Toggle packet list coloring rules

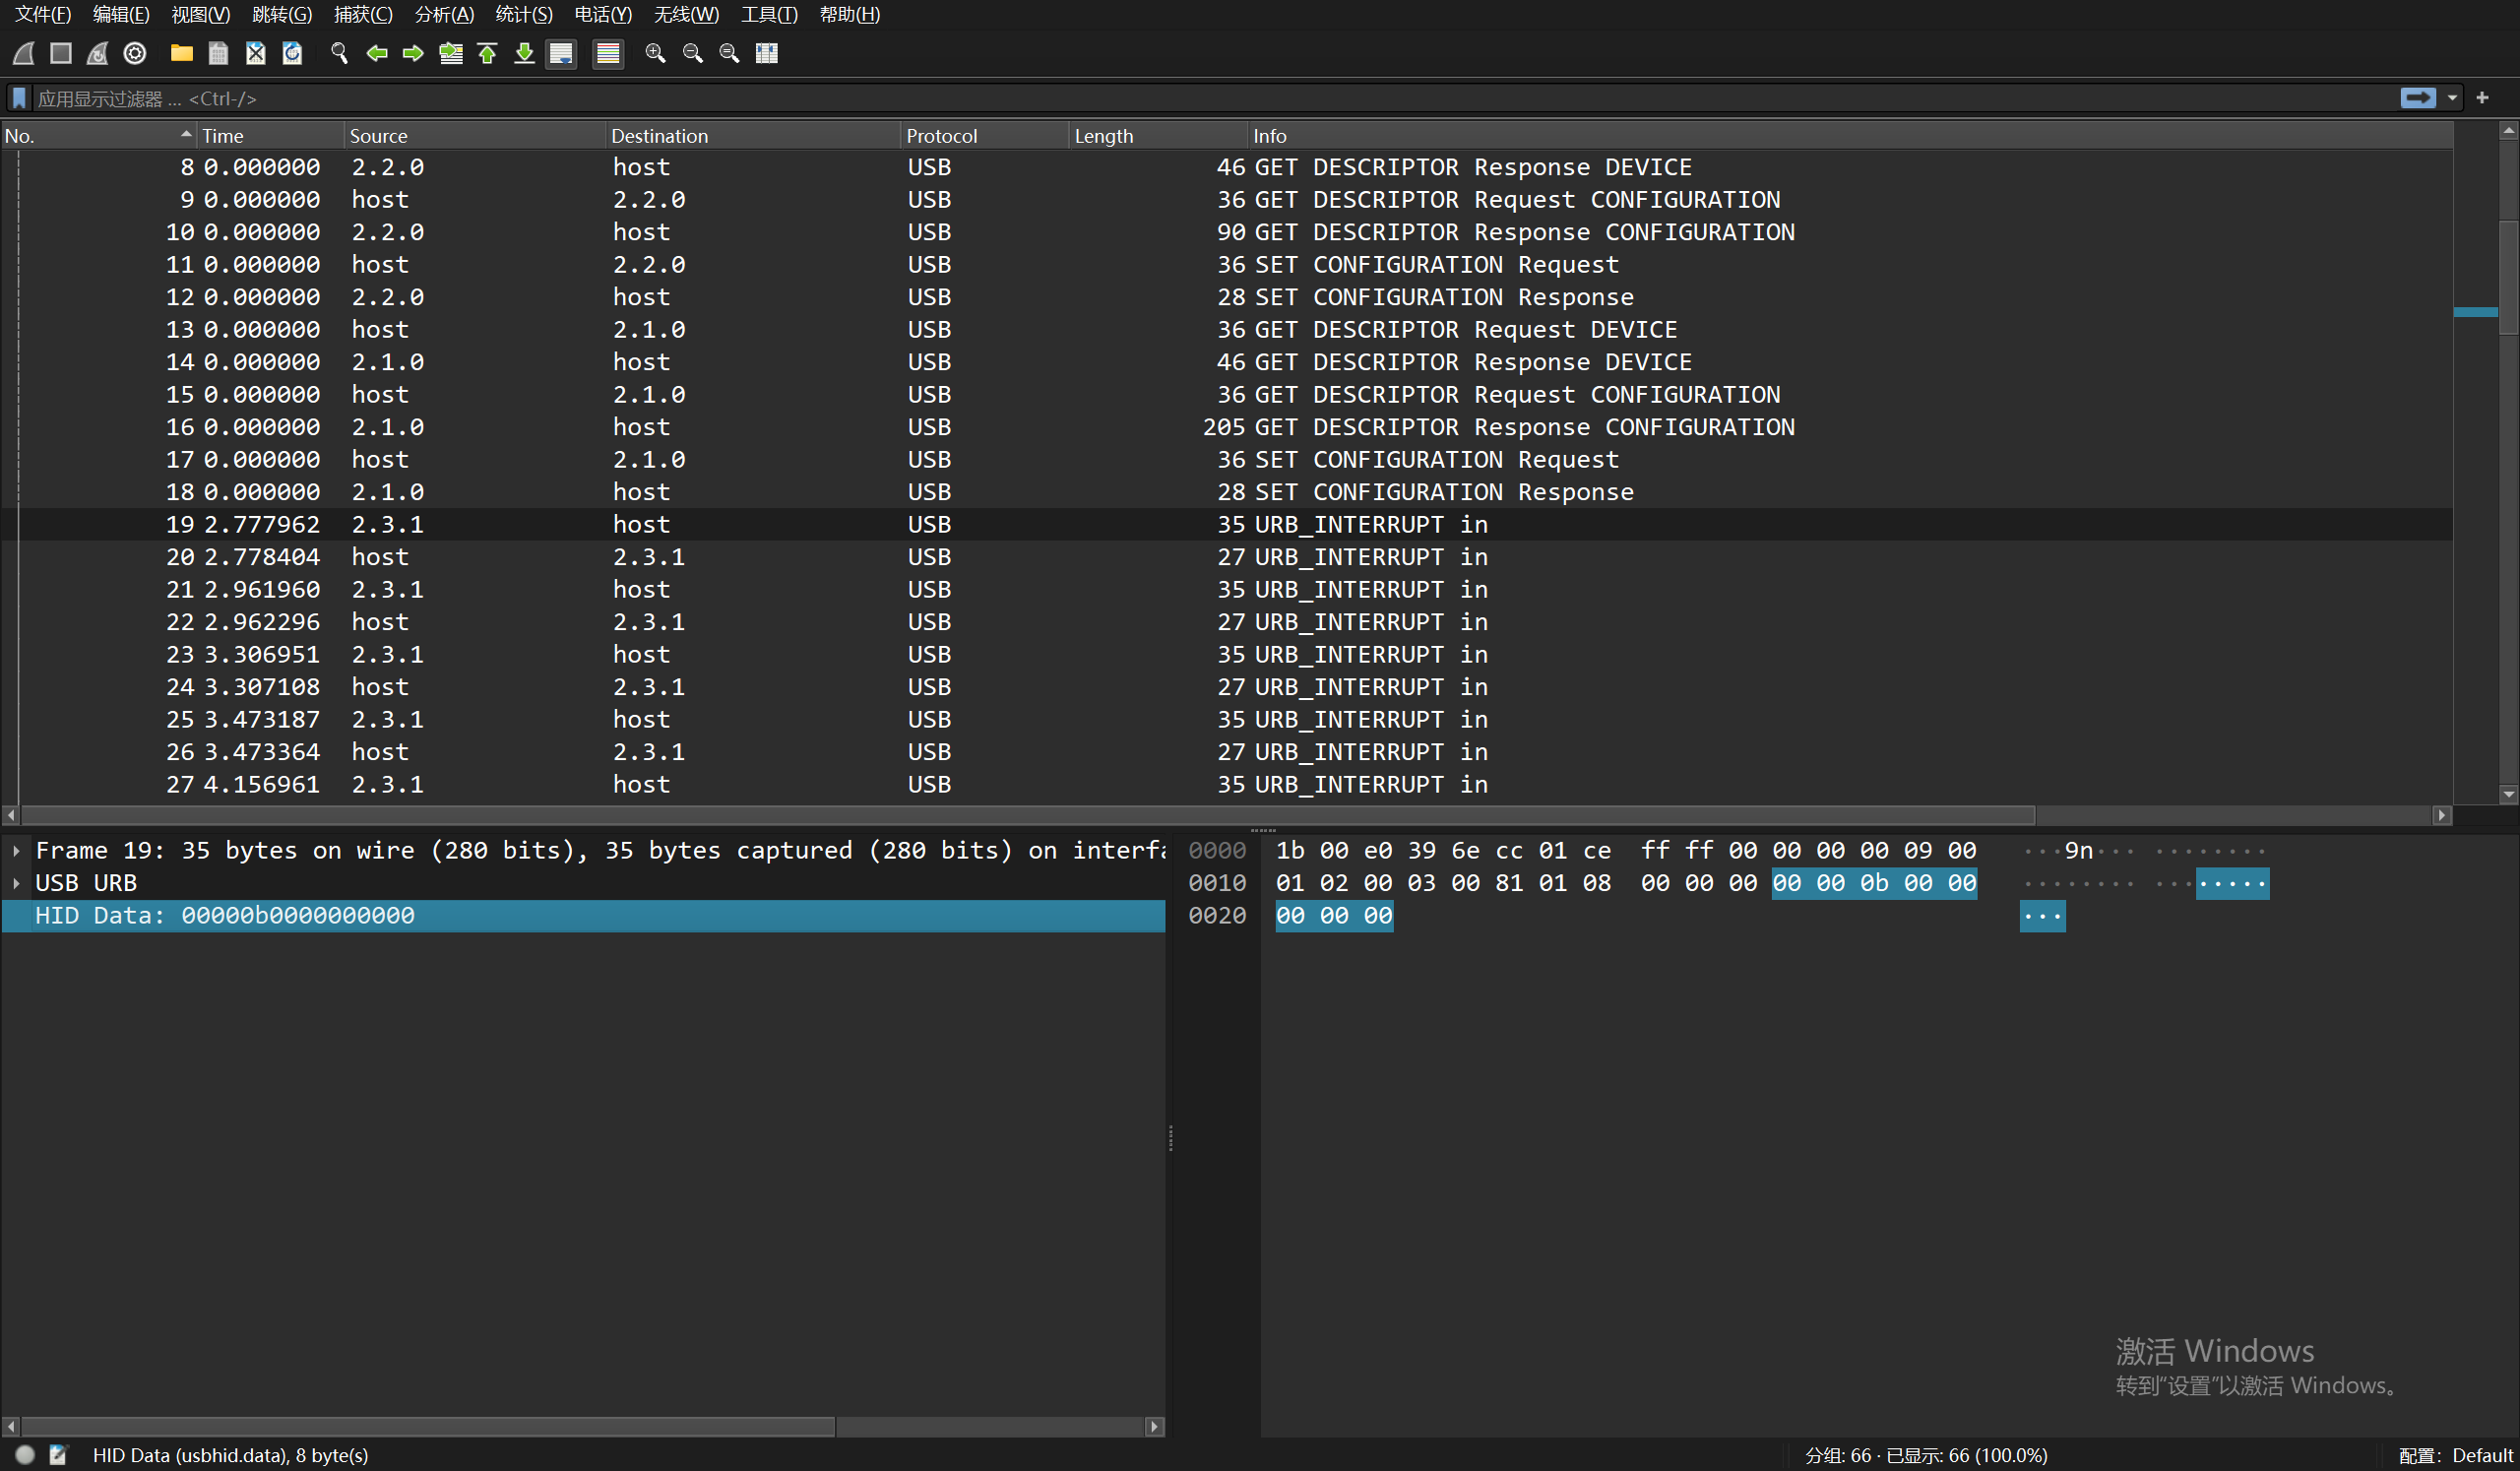[x=608, y=53]
